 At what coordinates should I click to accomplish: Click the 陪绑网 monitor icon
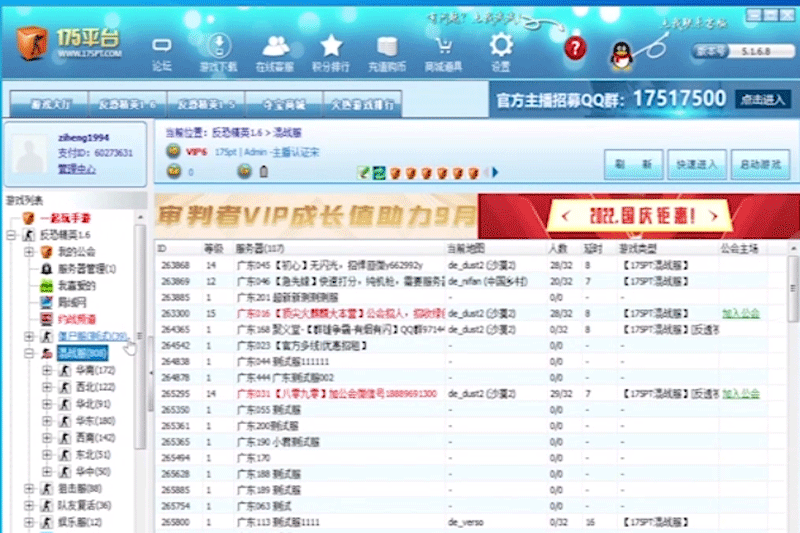46,302
